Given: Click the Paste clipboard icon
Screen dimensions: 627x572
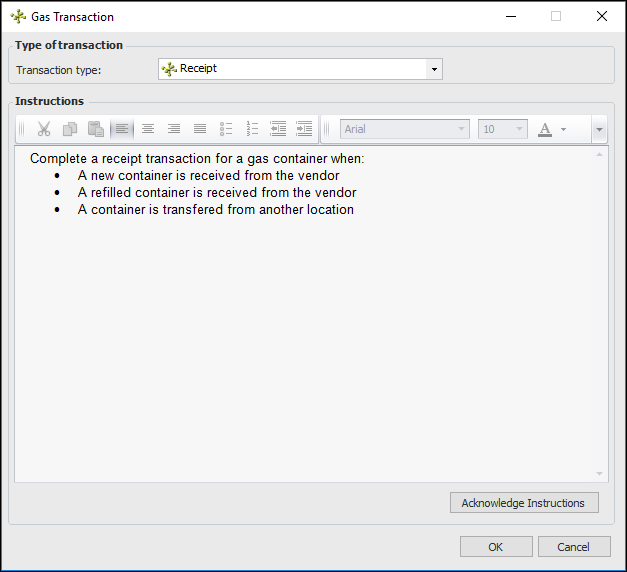Looking at the screenshot, I should click(x=96, y=129).
